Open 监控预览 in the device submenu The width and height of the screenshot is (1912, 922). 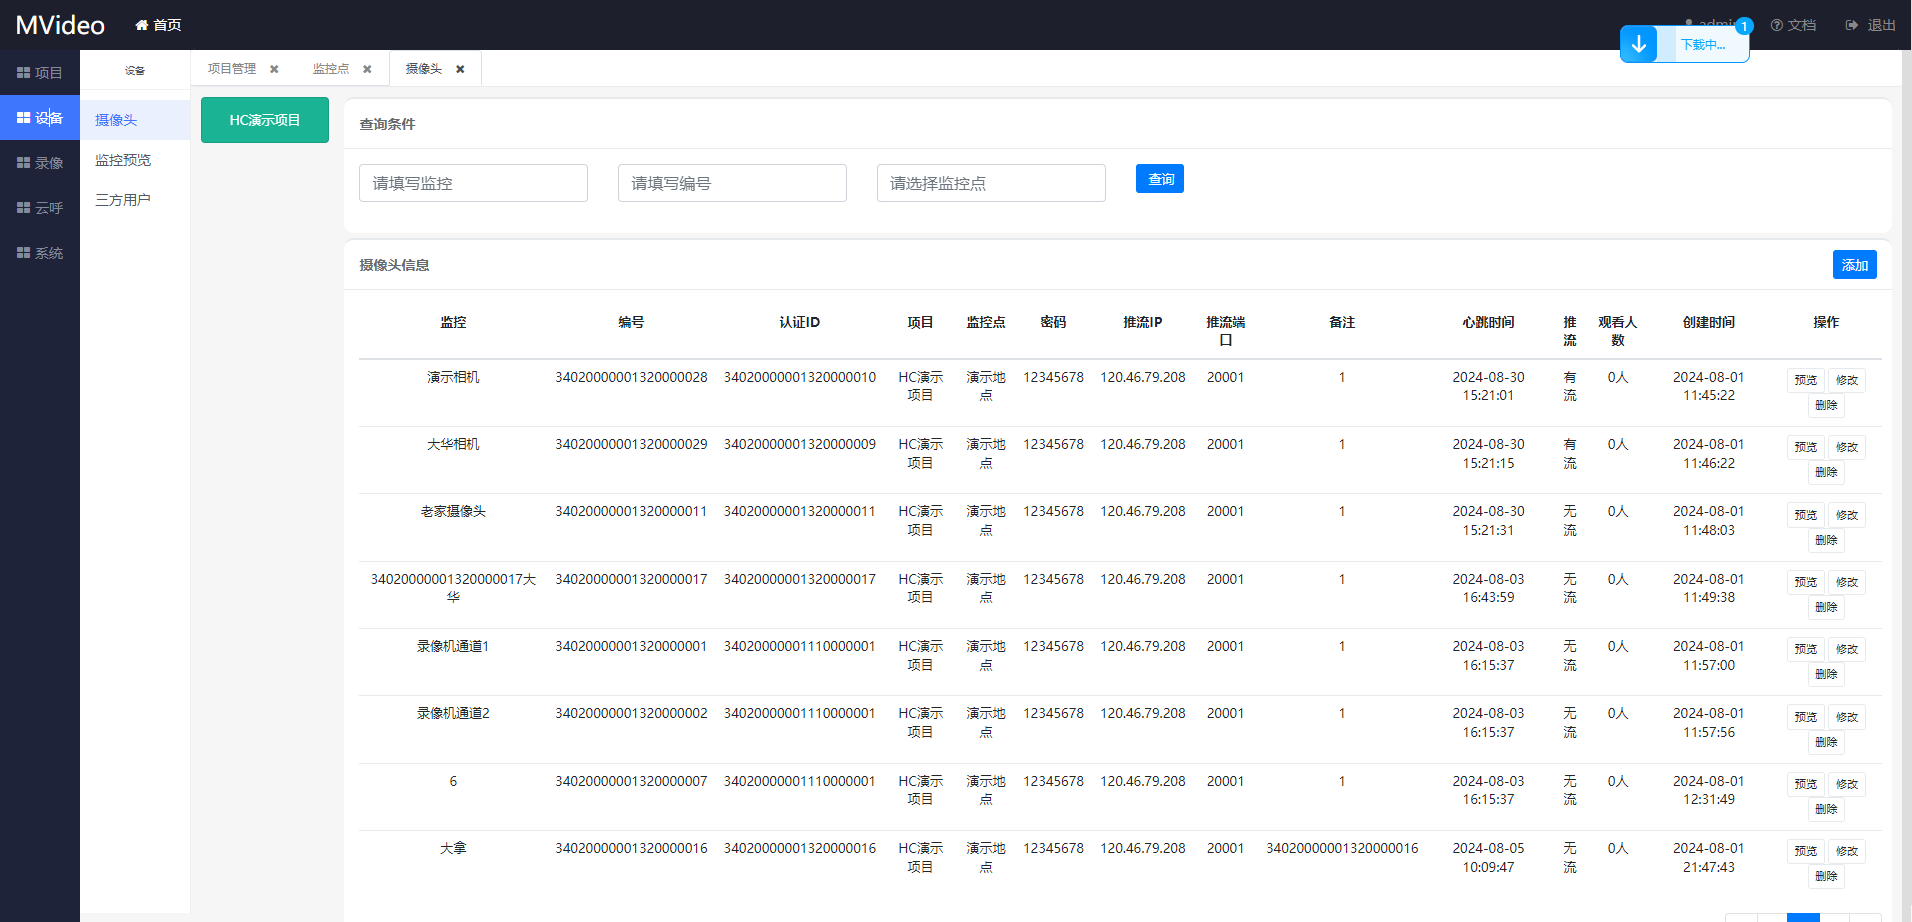click(x=135, y=160)
